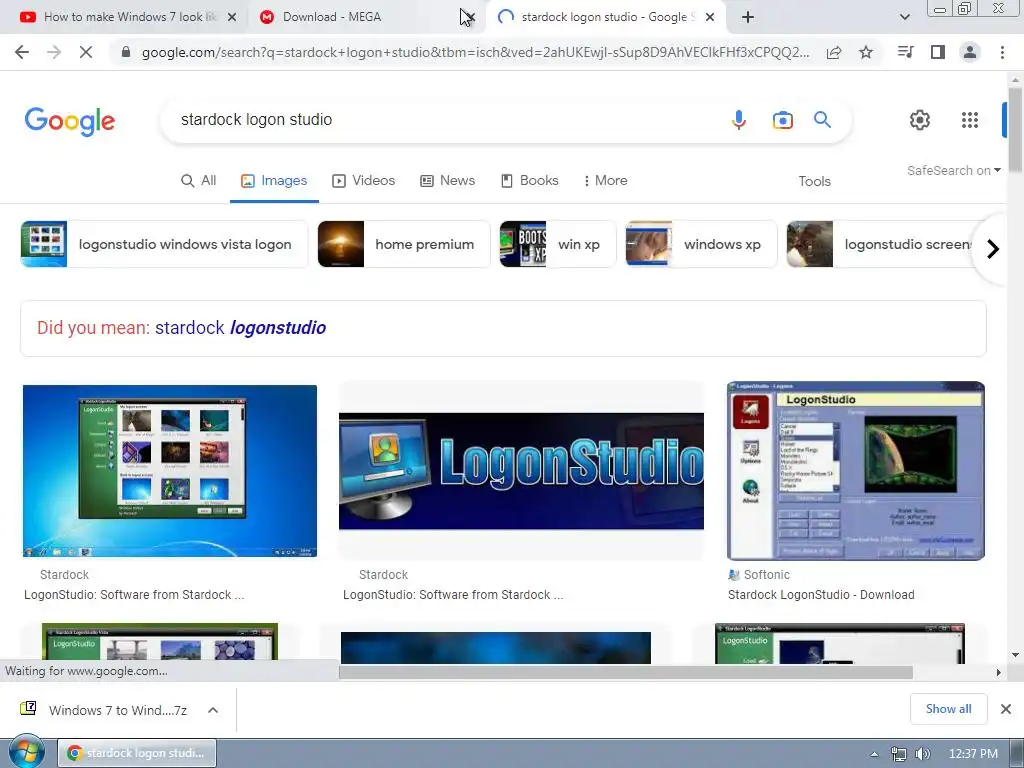Click vertical scrollbar down arrow

click(1015, 654)
